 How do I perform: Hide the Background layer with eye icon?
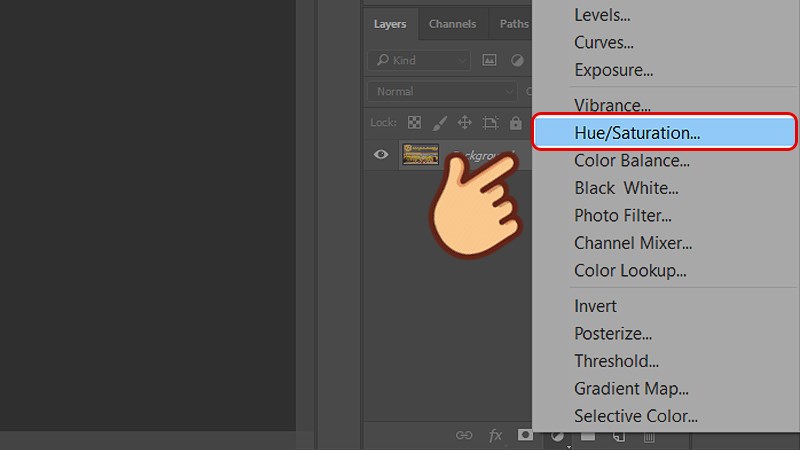pos(381,155)
